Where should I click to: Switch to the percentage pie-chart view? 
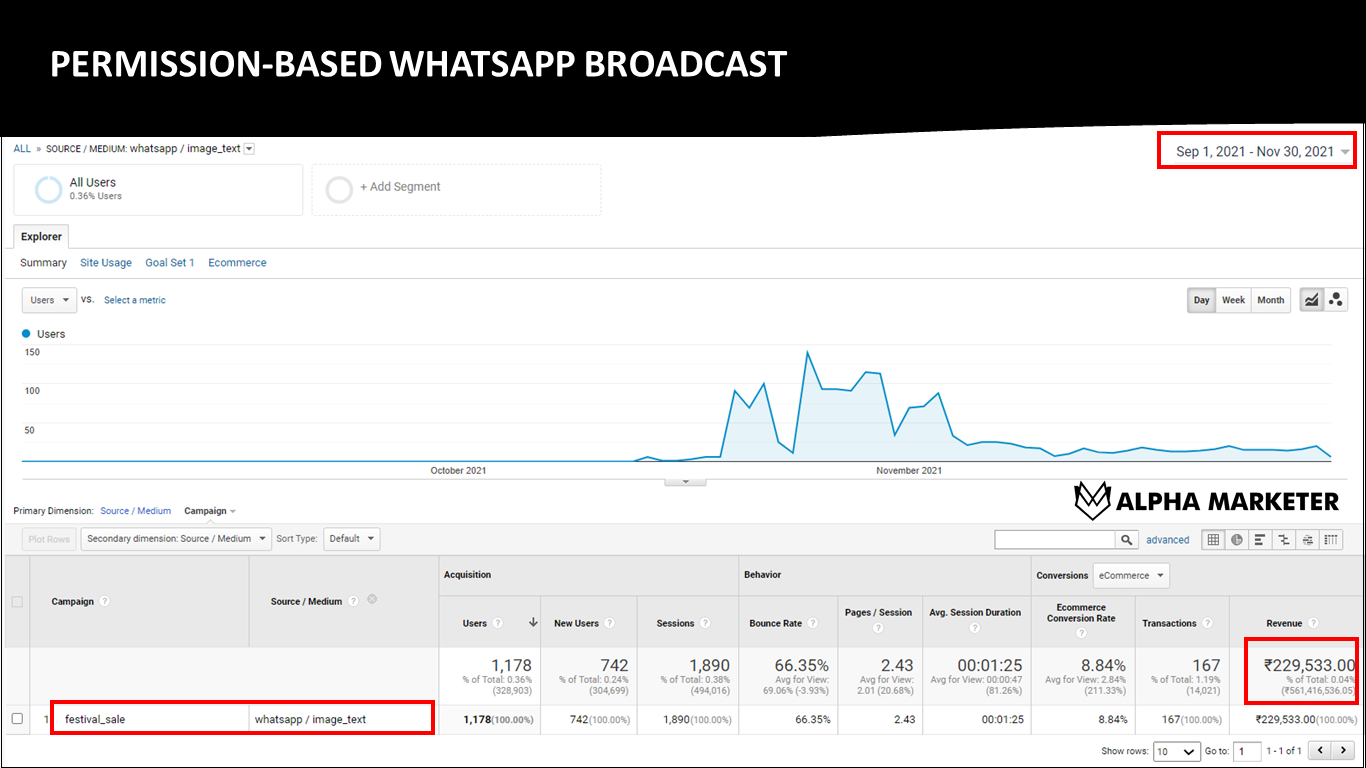coord(1237,539)
